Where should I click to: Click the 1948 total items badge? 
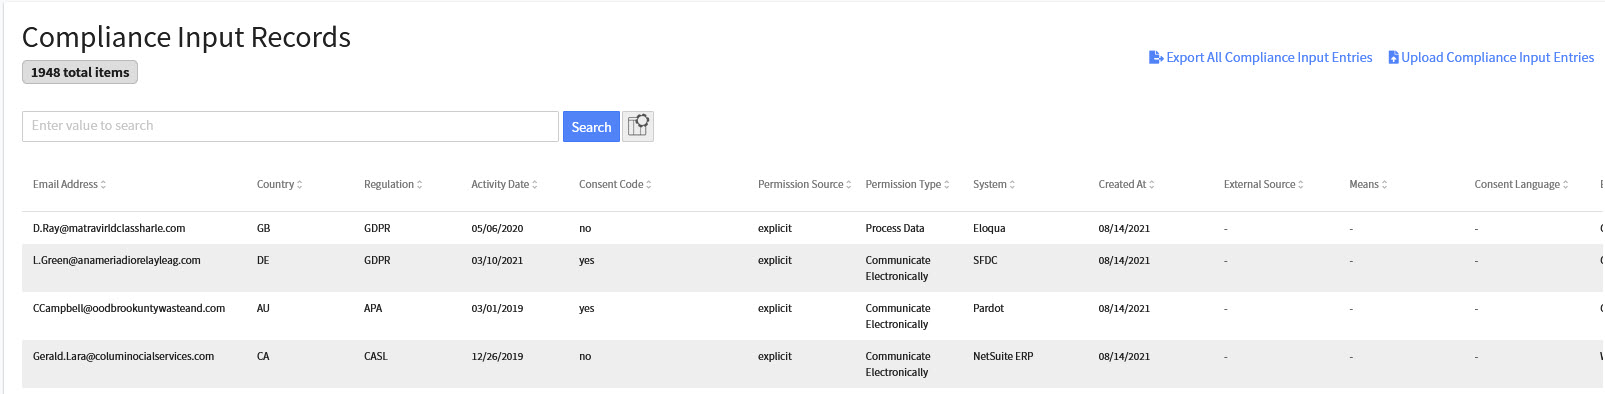(x=80, y=72)
